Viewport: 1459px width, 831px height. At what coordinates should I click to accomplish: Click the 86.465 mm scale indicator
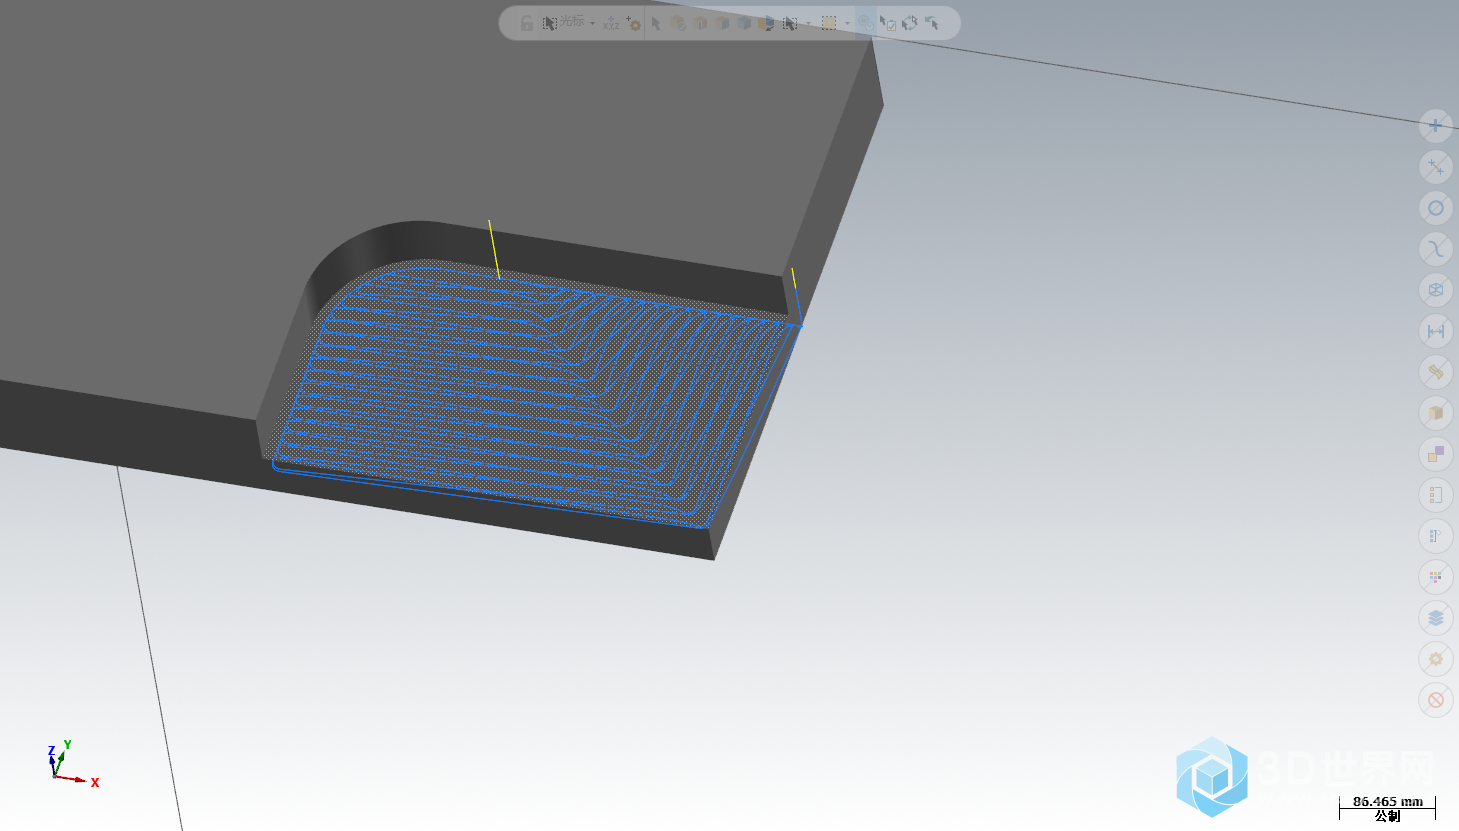tap(1388, 801)
